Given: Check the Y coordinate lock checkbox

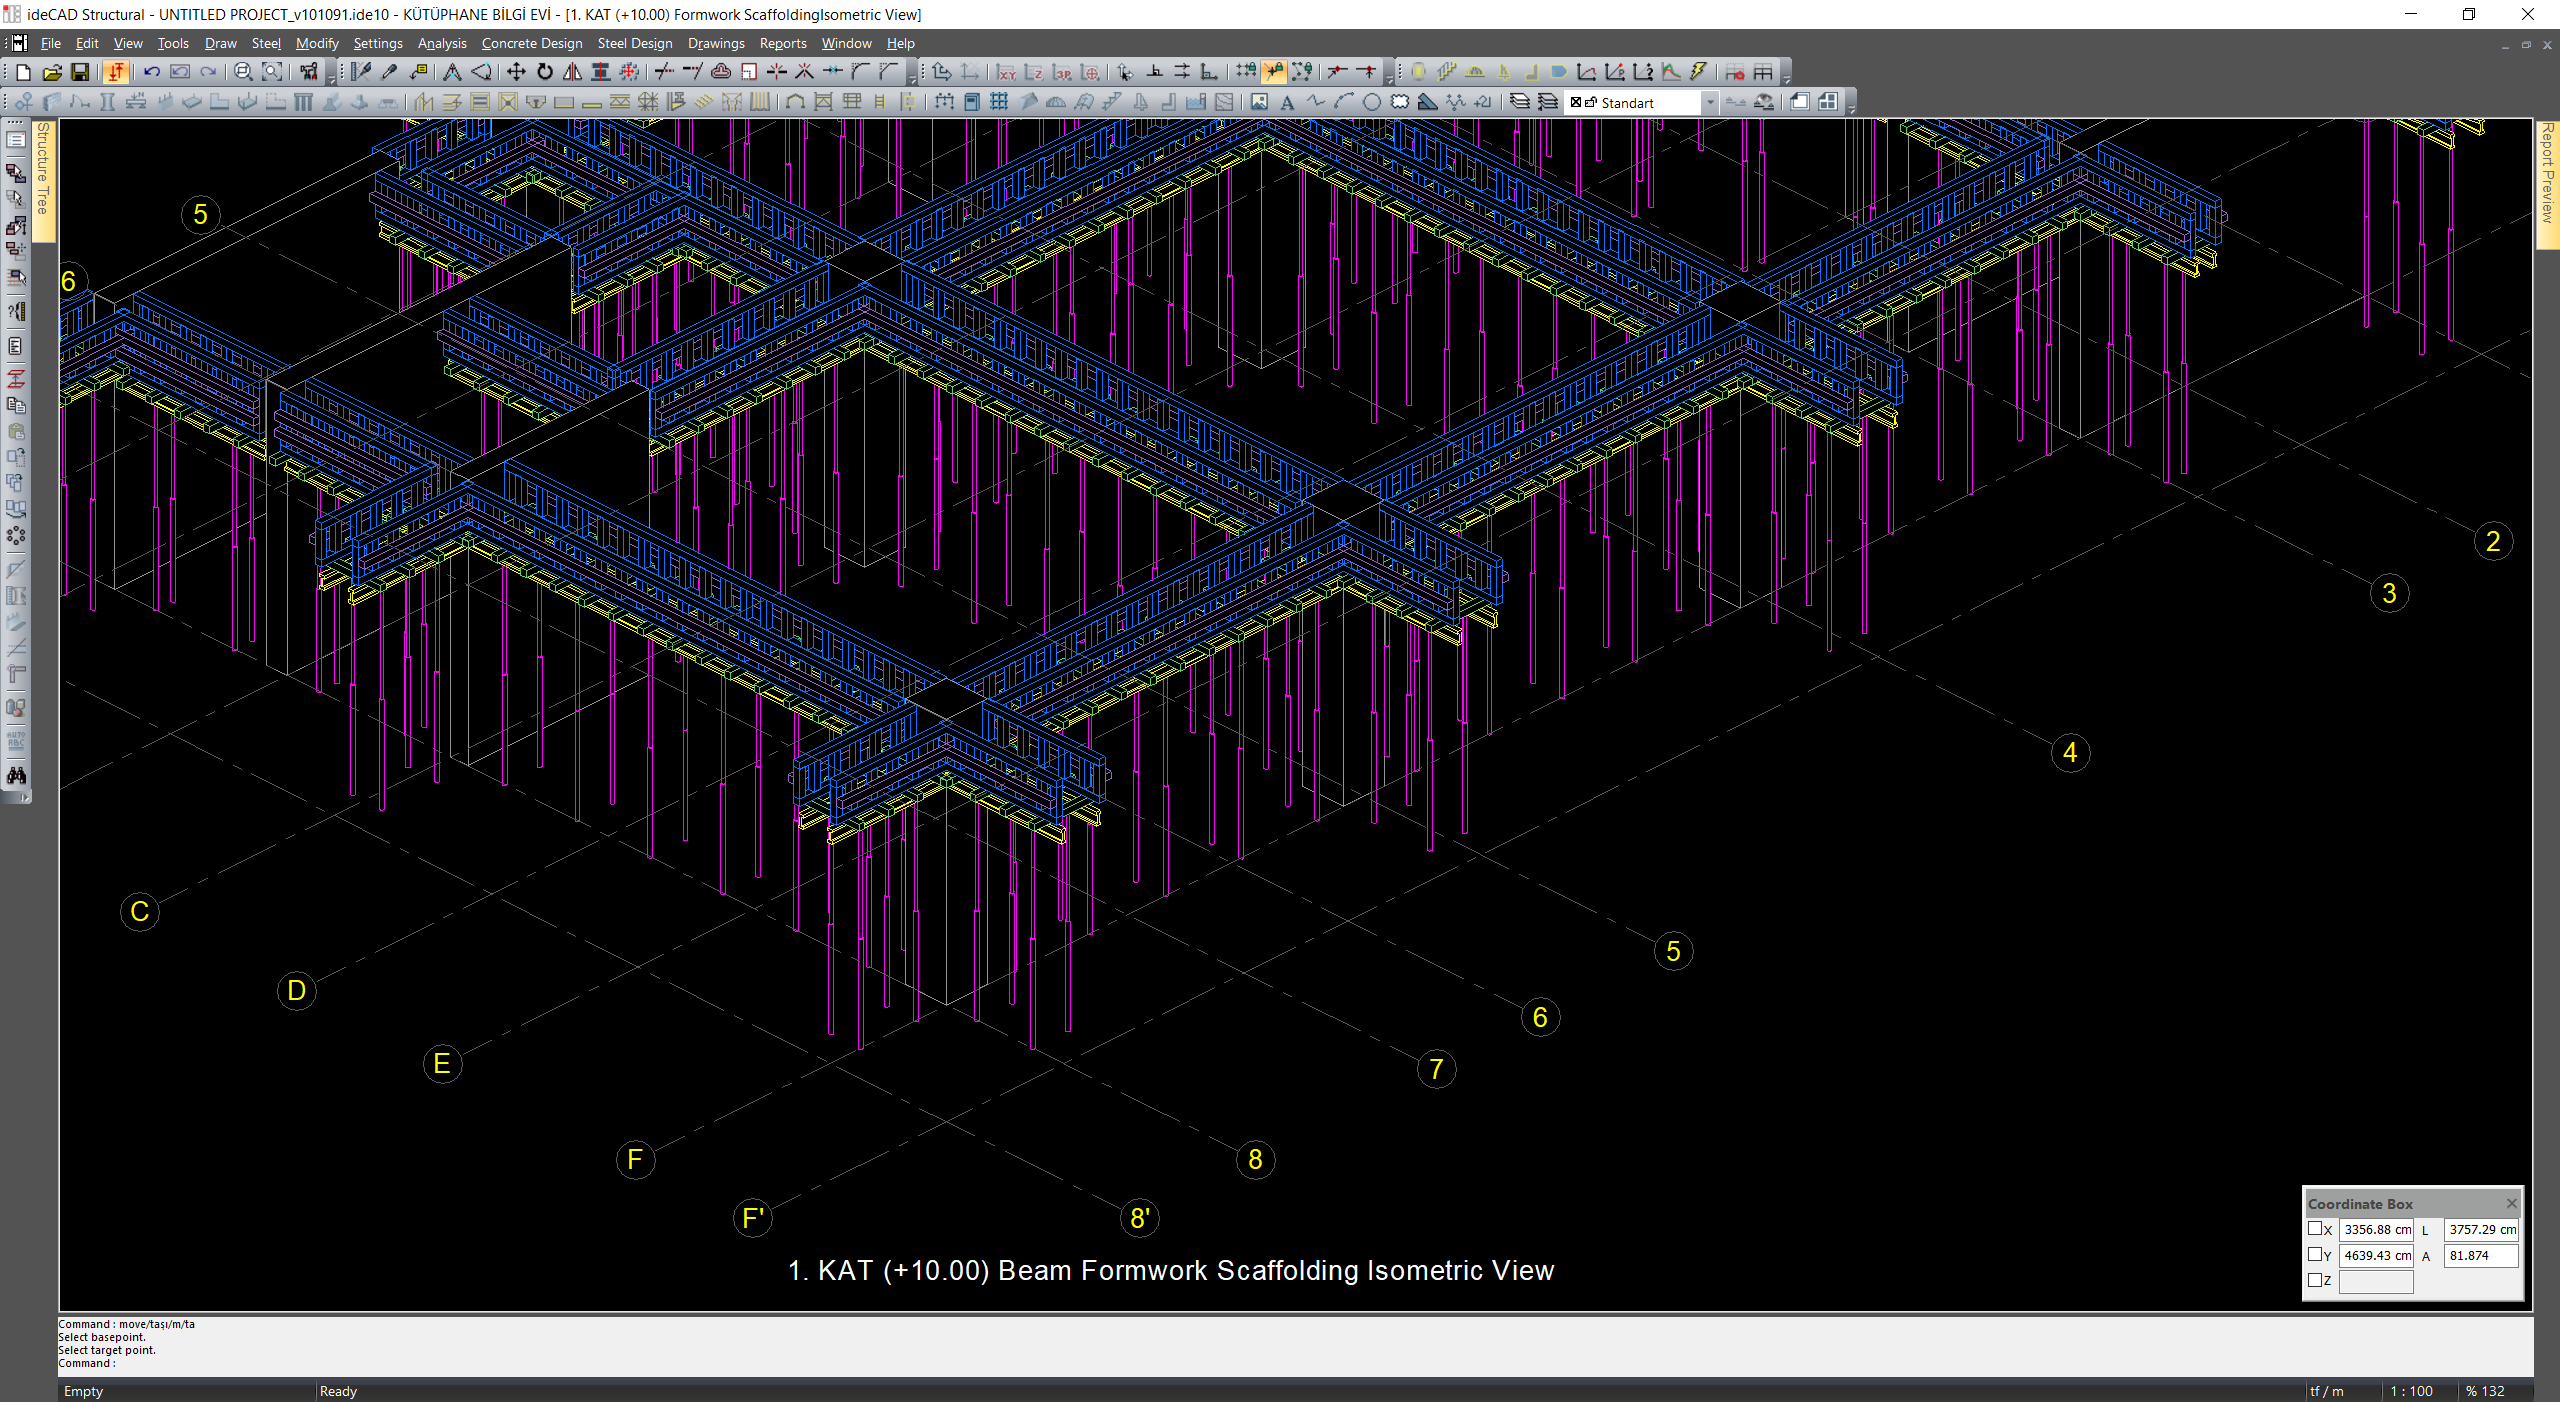Looking at the screenshot, I should pyautogui.click(x=2315, y=1254).
